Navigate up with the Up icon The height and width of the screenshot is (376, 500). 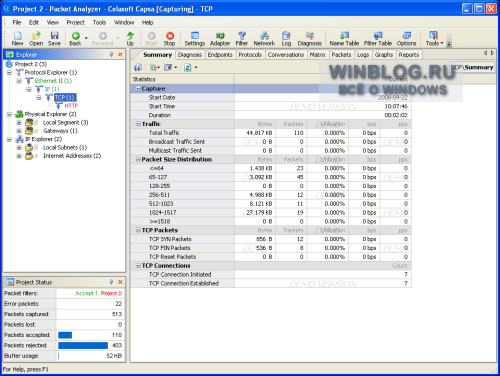point(130,39)
